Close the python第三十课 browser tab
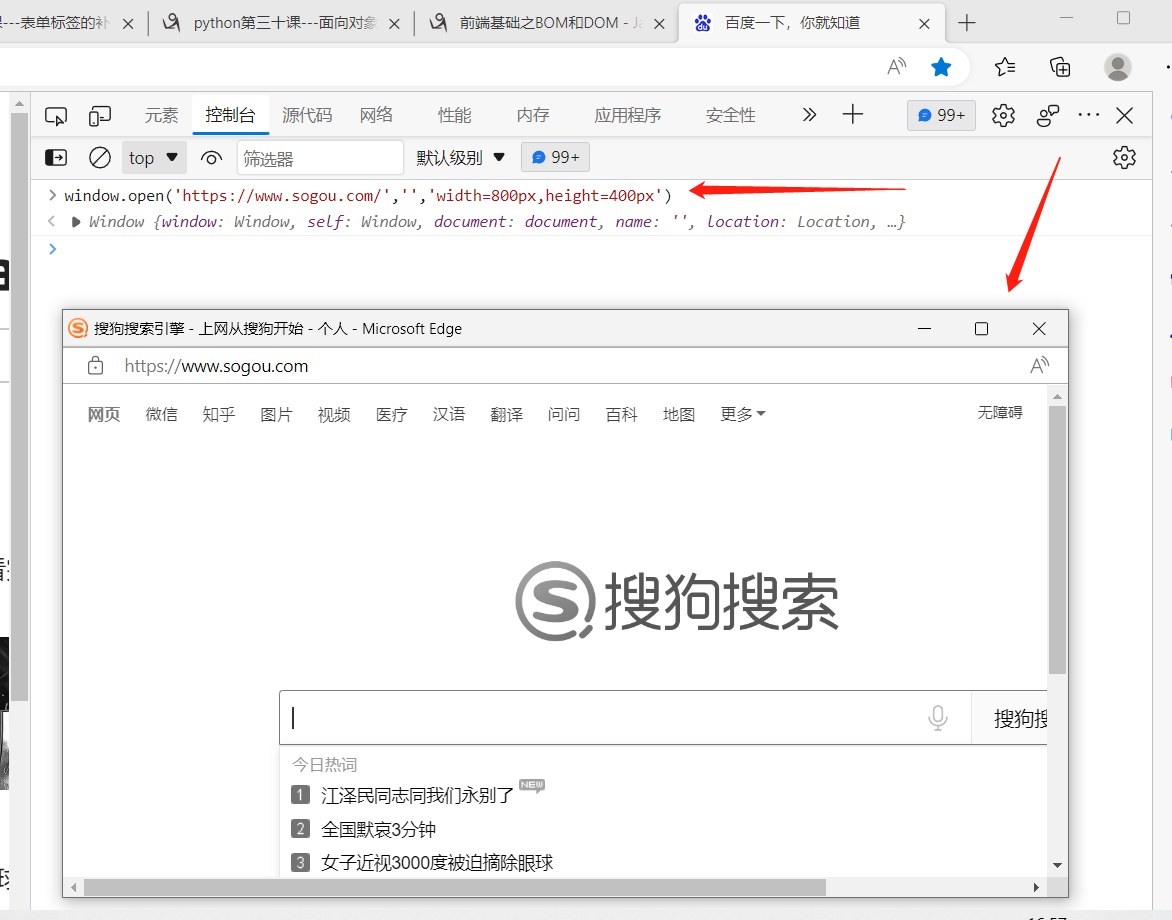Viewport: 1172px width, 920px height. point(394,24)
